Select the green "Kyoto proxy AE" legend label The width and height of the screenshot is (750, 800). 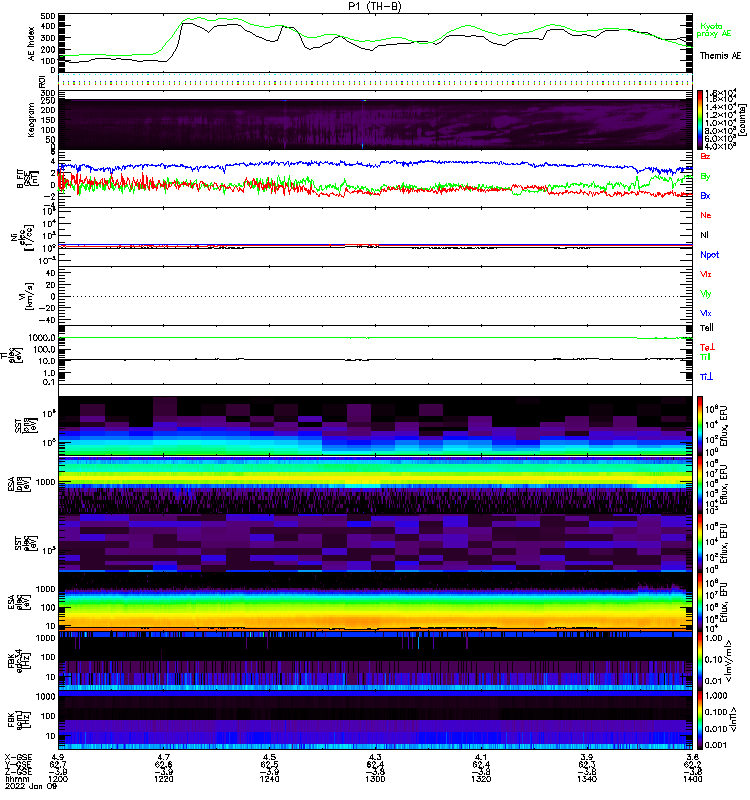pyautogui.click(x=713, y=30)
